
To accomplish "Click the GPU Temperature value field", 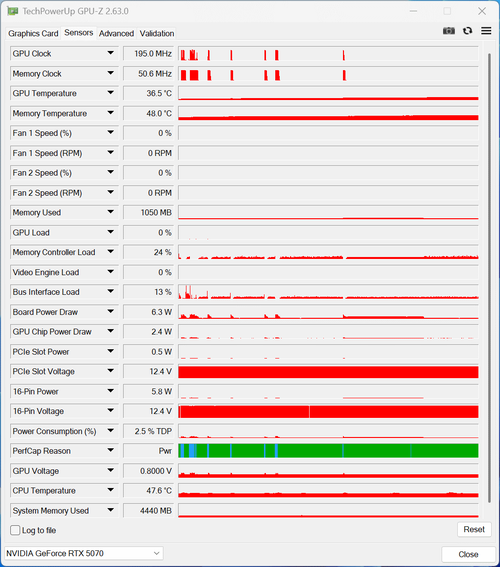I will pos(149,93).
